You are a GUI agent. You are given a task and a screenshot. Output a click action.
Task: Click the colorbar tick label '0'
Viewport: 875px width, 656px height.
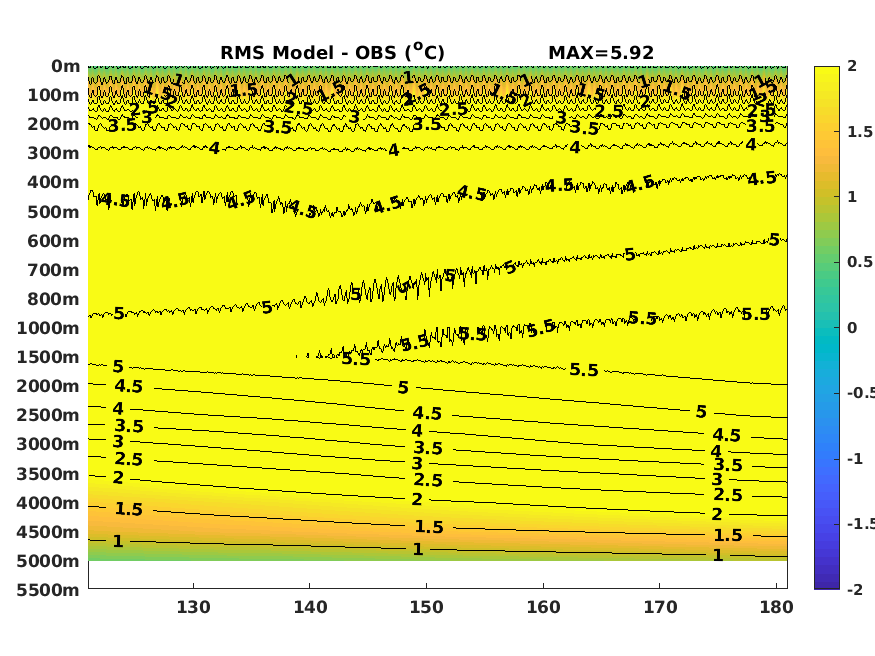click(x=852, y=328)
